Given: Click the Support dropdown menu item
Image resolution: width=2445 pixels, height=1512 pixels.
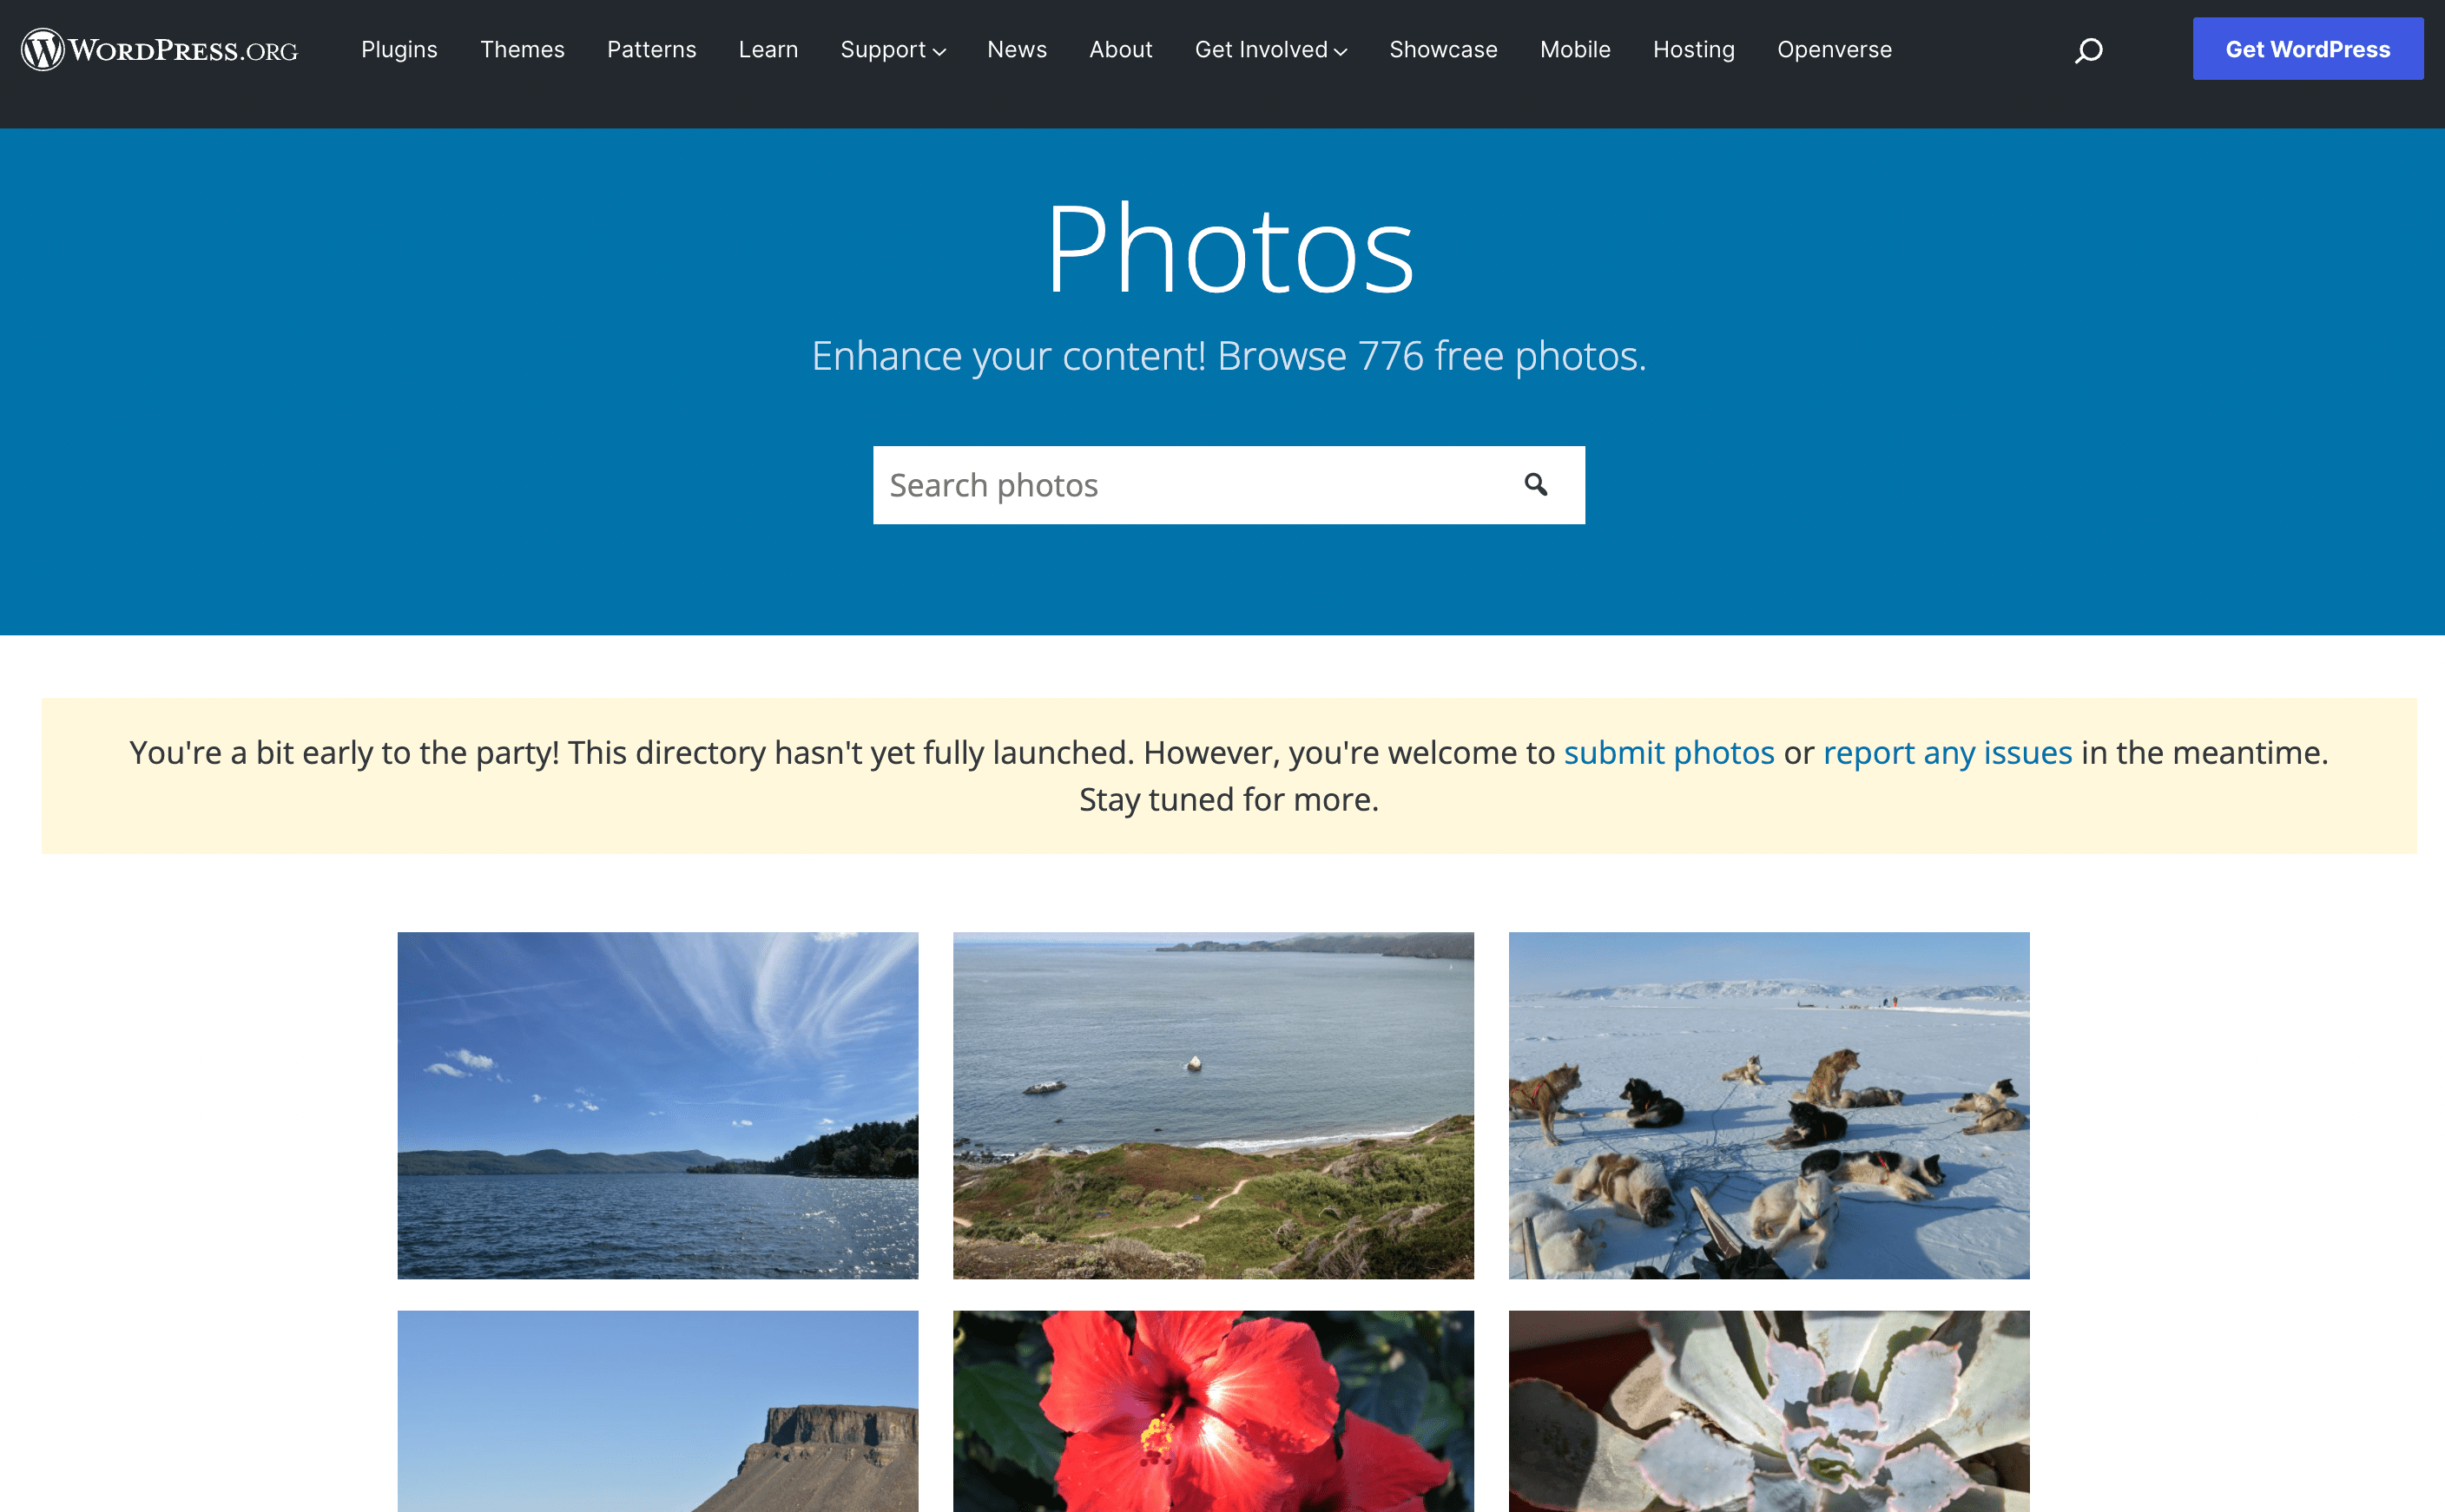Looking at the screenshot, I should click(893, 49).
